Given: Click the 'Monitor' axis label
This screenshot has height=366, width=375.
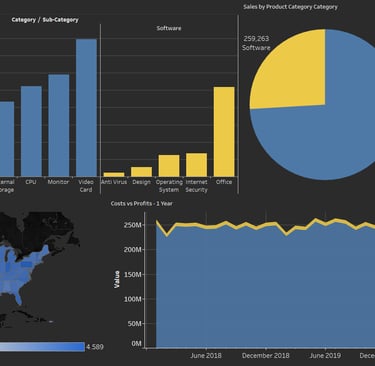Looking at the screenshot, I should (58, 182).
